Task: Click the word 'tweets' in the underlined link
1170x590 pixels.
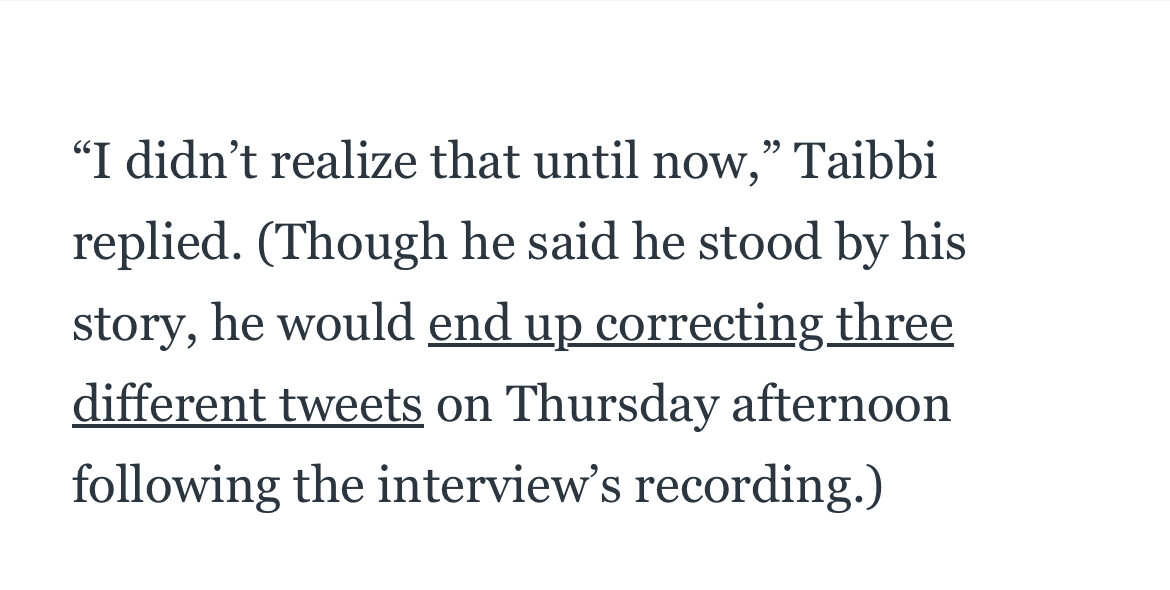Action: tap(351, 405)
